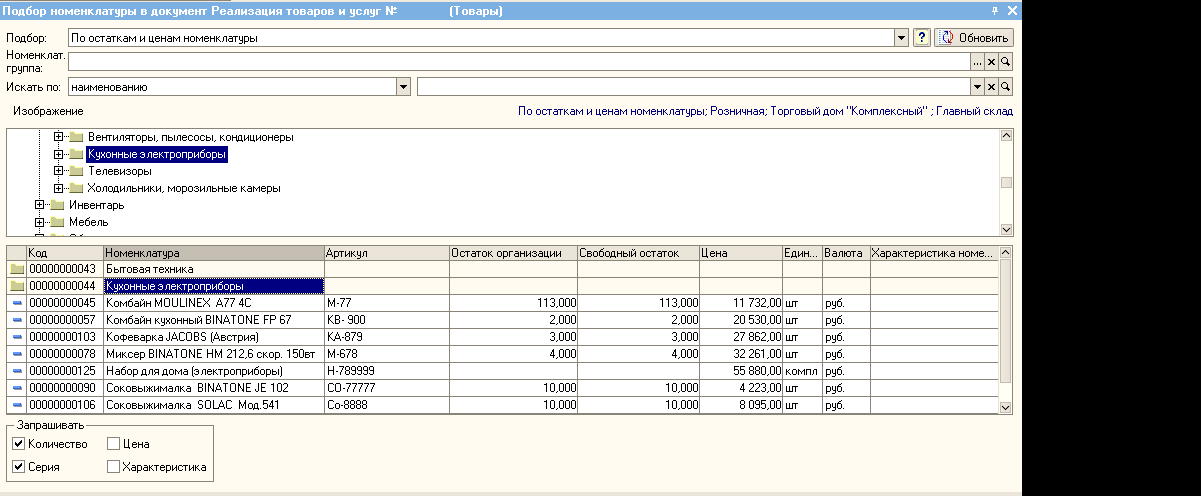
Task: Click the Номенклат. группа input field
Action: (x=519, y=62)
